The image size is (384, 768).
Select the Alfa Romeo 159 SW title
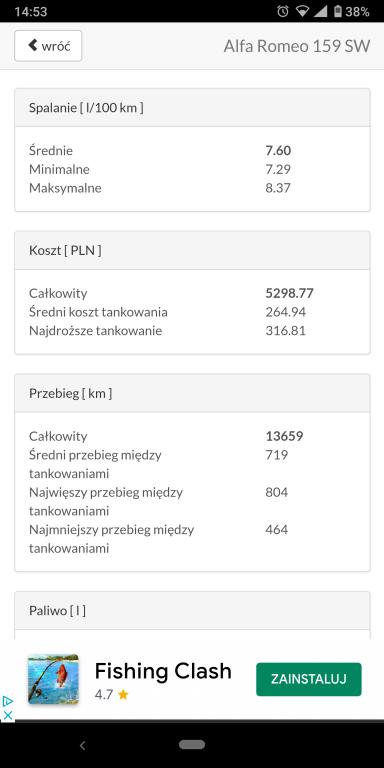coord(297,46)
